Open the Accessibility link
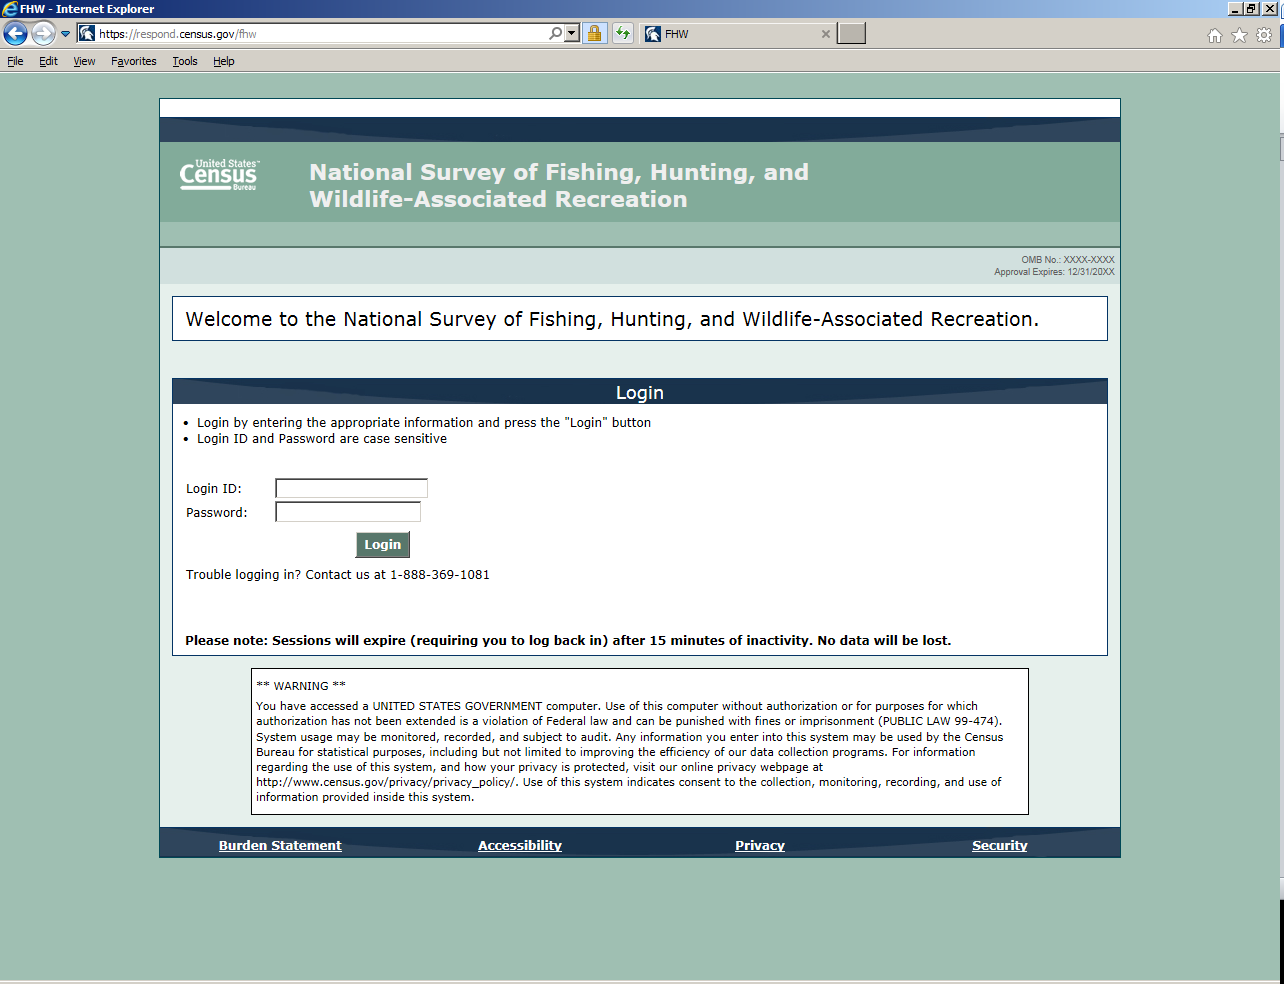The image size is (1284, 984). 520,845
